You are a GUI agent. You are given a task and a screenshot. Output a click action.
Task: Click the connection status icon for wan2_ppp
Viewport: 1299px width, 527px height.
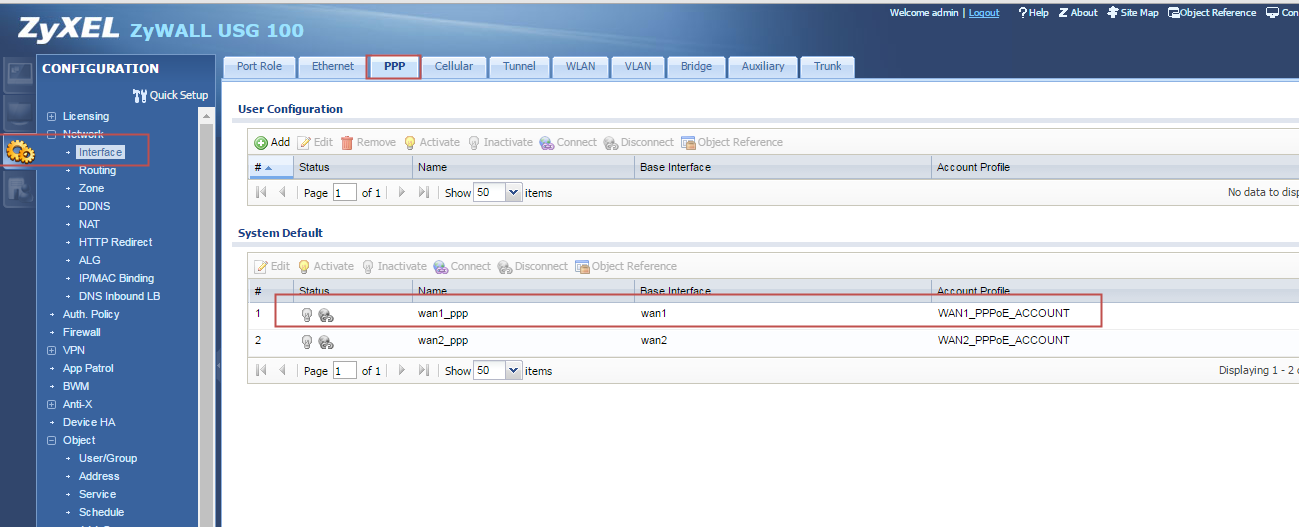pos(326,341)
